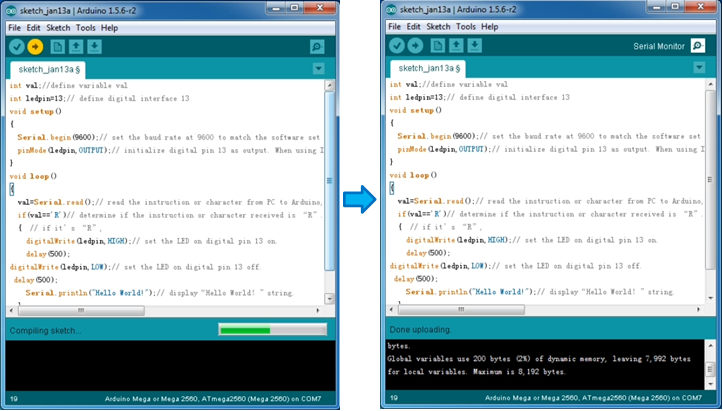Click editor scroll-down arrow in left window
The height and width of the screenshot is (411, 723).
329,298
